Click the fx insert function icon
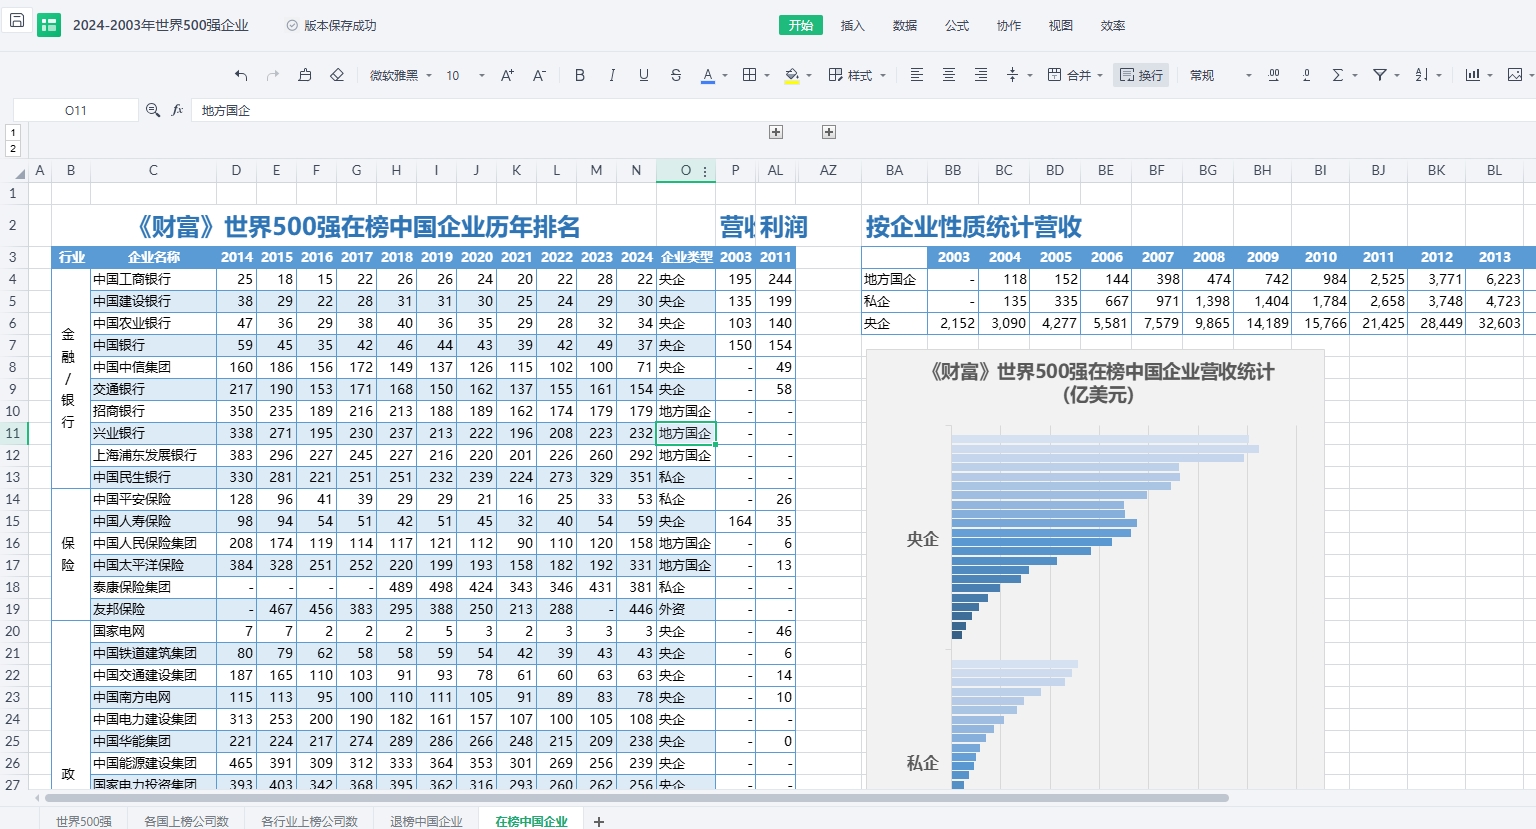 pos(178,110)
